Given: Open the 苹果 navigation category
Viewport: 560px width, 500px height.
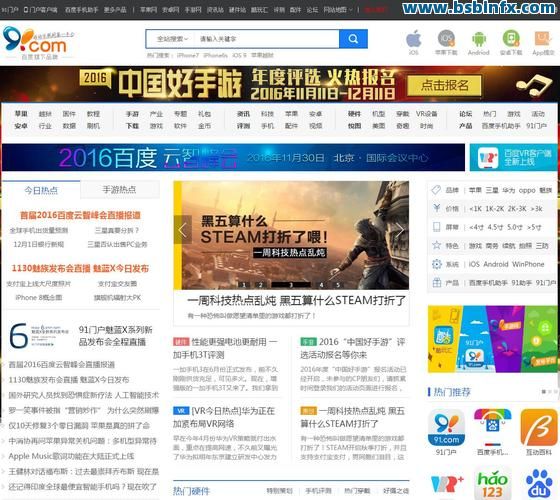Looking at the screenshot, I should 21,114.
